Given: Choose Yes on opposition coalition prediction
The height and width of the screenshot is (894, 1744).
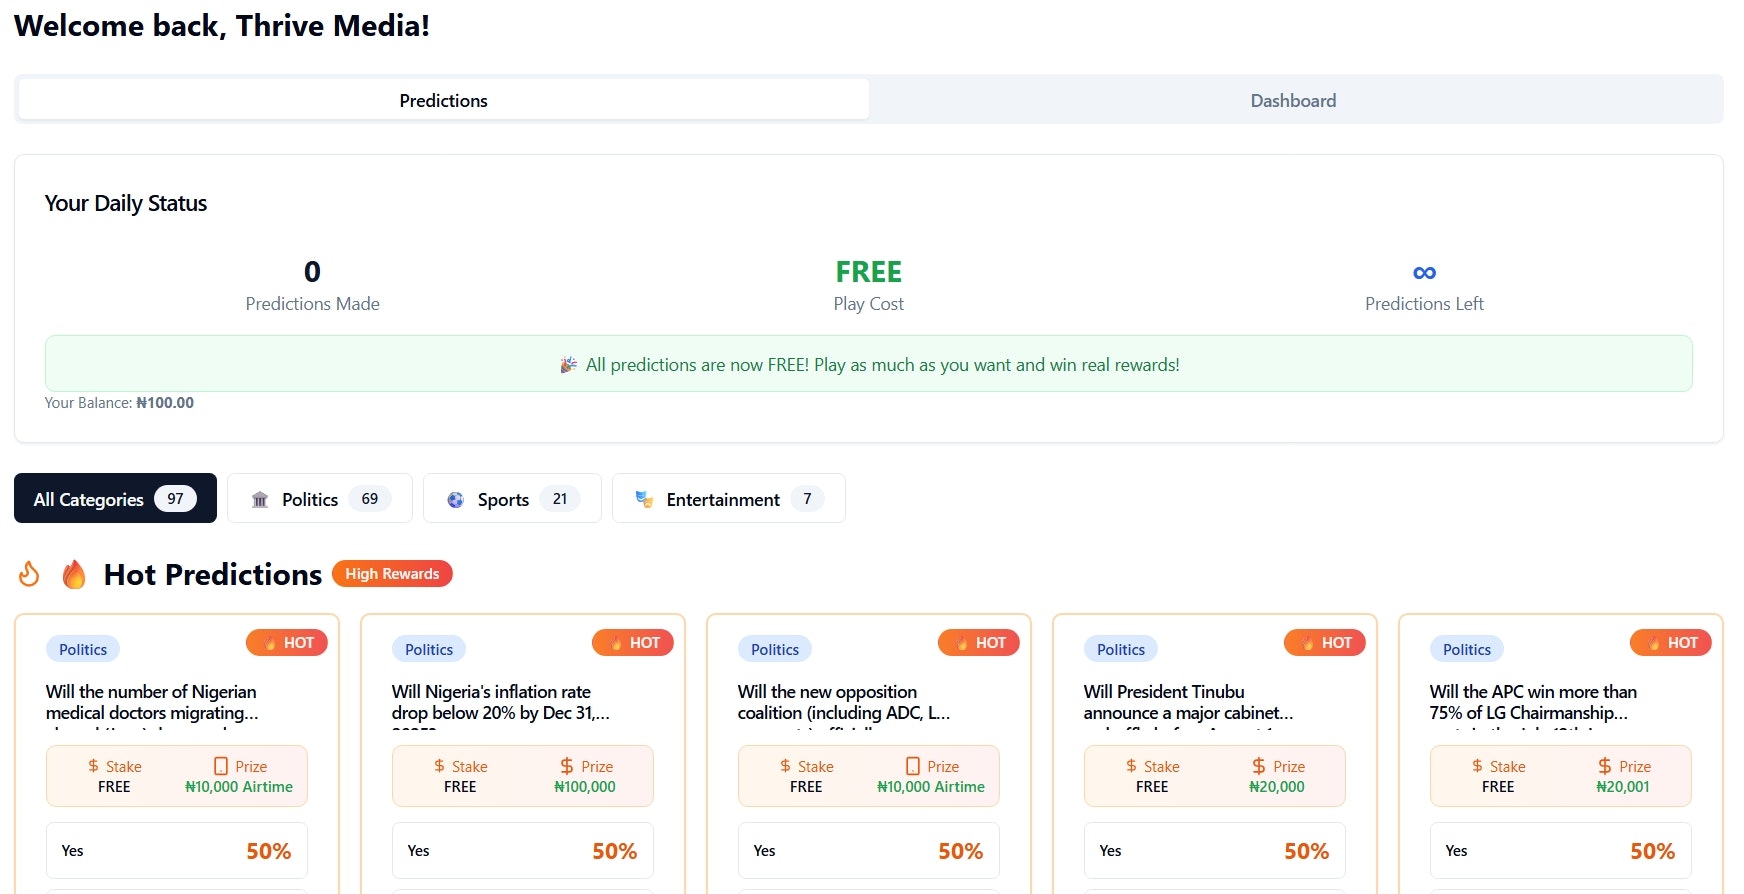Looking at the screenshot, I should [x=869, y=850].
